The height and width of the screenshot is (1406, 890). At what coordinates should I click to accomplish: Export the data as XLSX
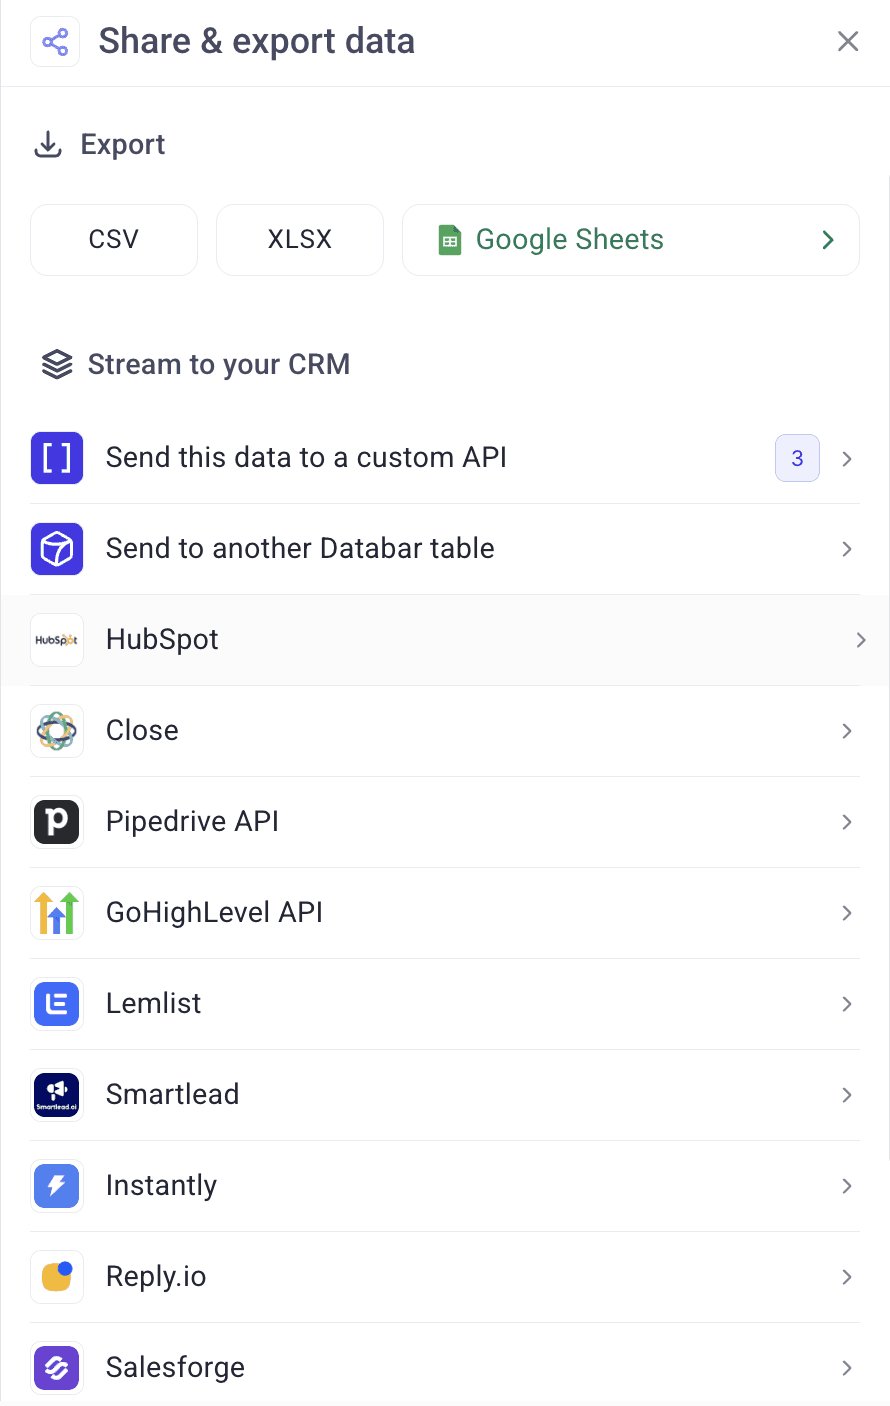(x=299, y=239)
